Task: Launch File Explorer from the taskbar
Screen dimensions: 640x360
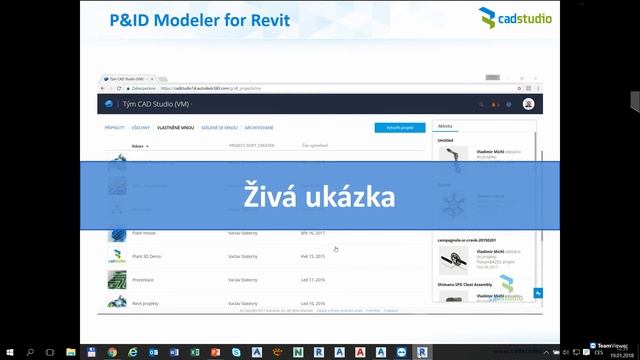Action: point(71,352)
